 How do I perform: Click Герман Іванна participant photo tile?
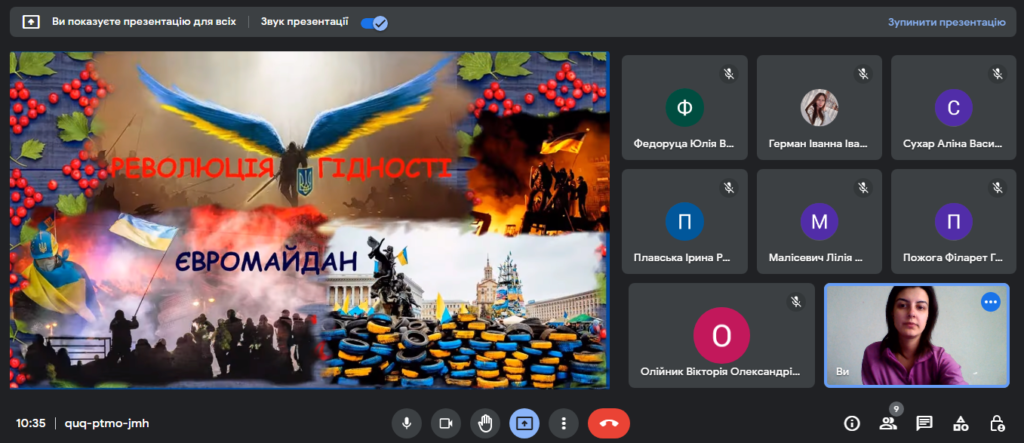(819, 107)
